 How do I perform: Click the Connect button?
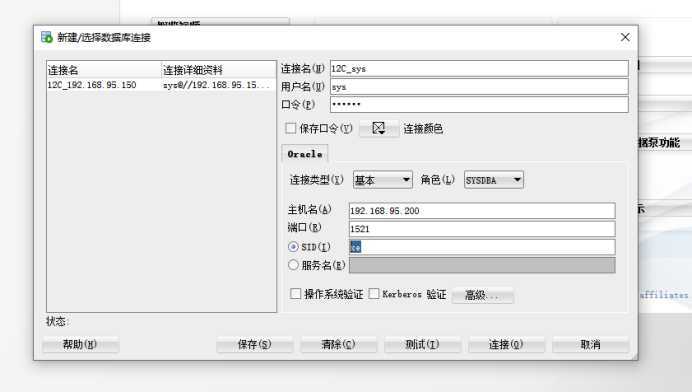click(x=506, y=344)
